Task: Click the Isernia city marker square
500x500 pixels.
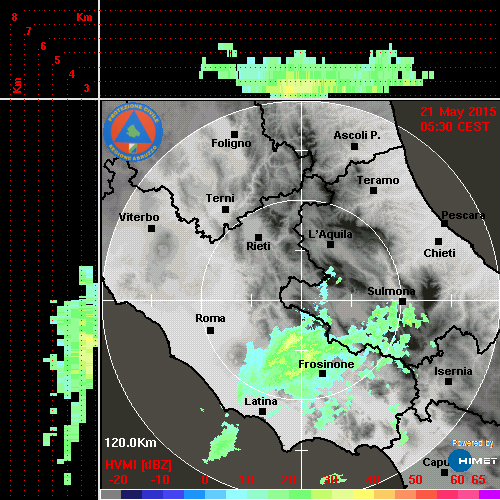Action: tap(449, 381)
